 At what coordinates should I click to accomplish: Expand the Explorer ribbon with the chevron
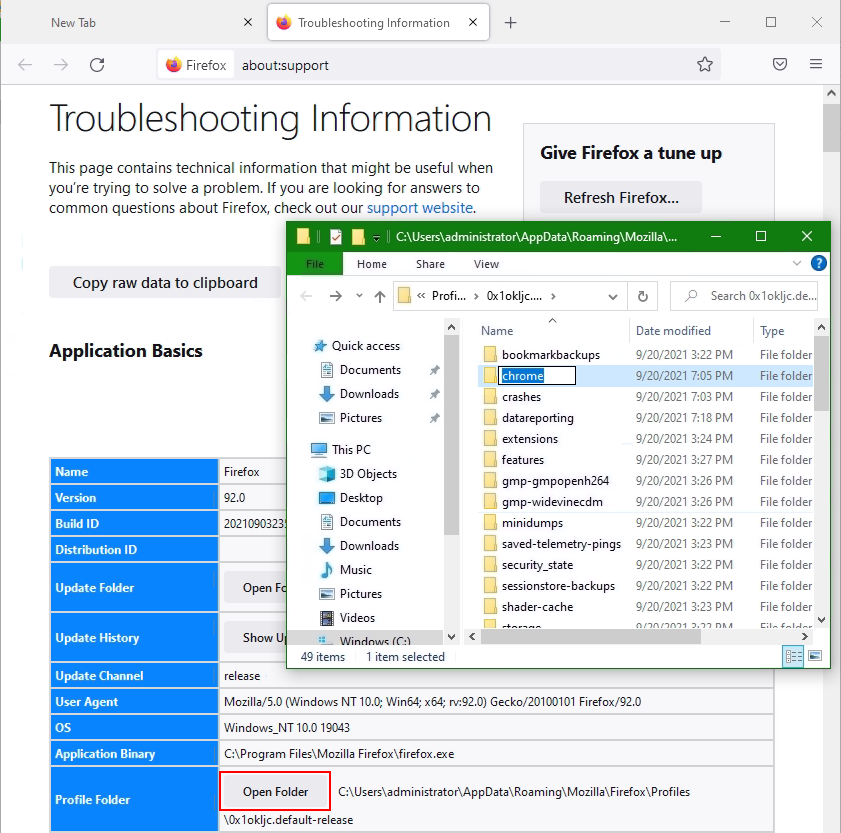coord(797,264)
